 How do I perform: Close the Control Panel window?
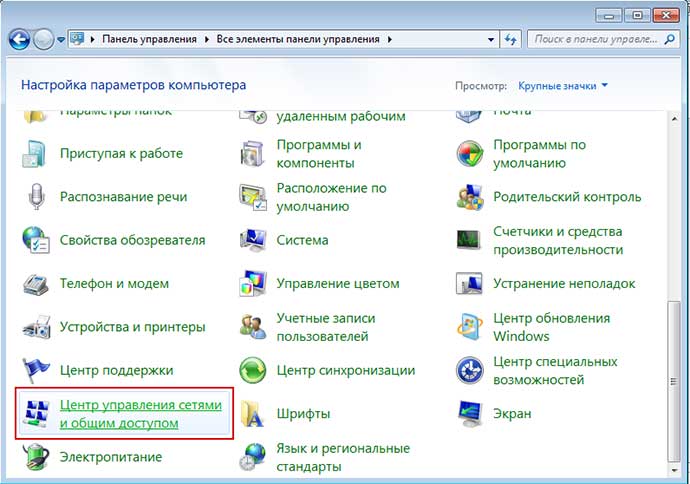click(666, 15)
